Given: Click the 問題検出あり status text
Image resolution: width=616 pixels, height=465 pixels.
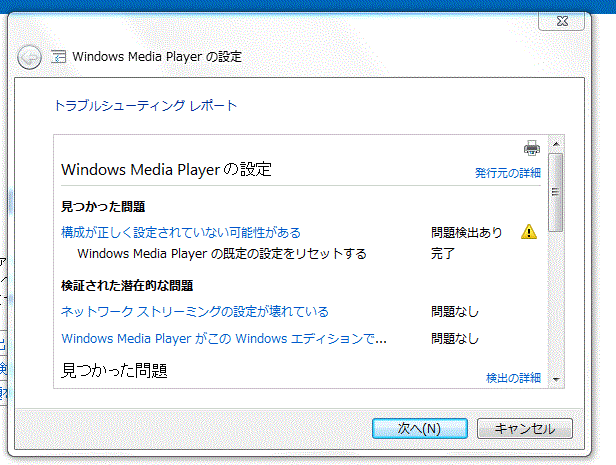Looking at the screenshot, I should (467, 232).
